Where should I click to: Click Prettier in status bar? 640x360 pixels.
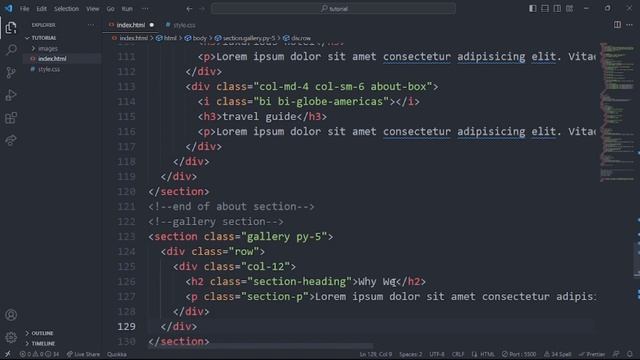point(592,354)
